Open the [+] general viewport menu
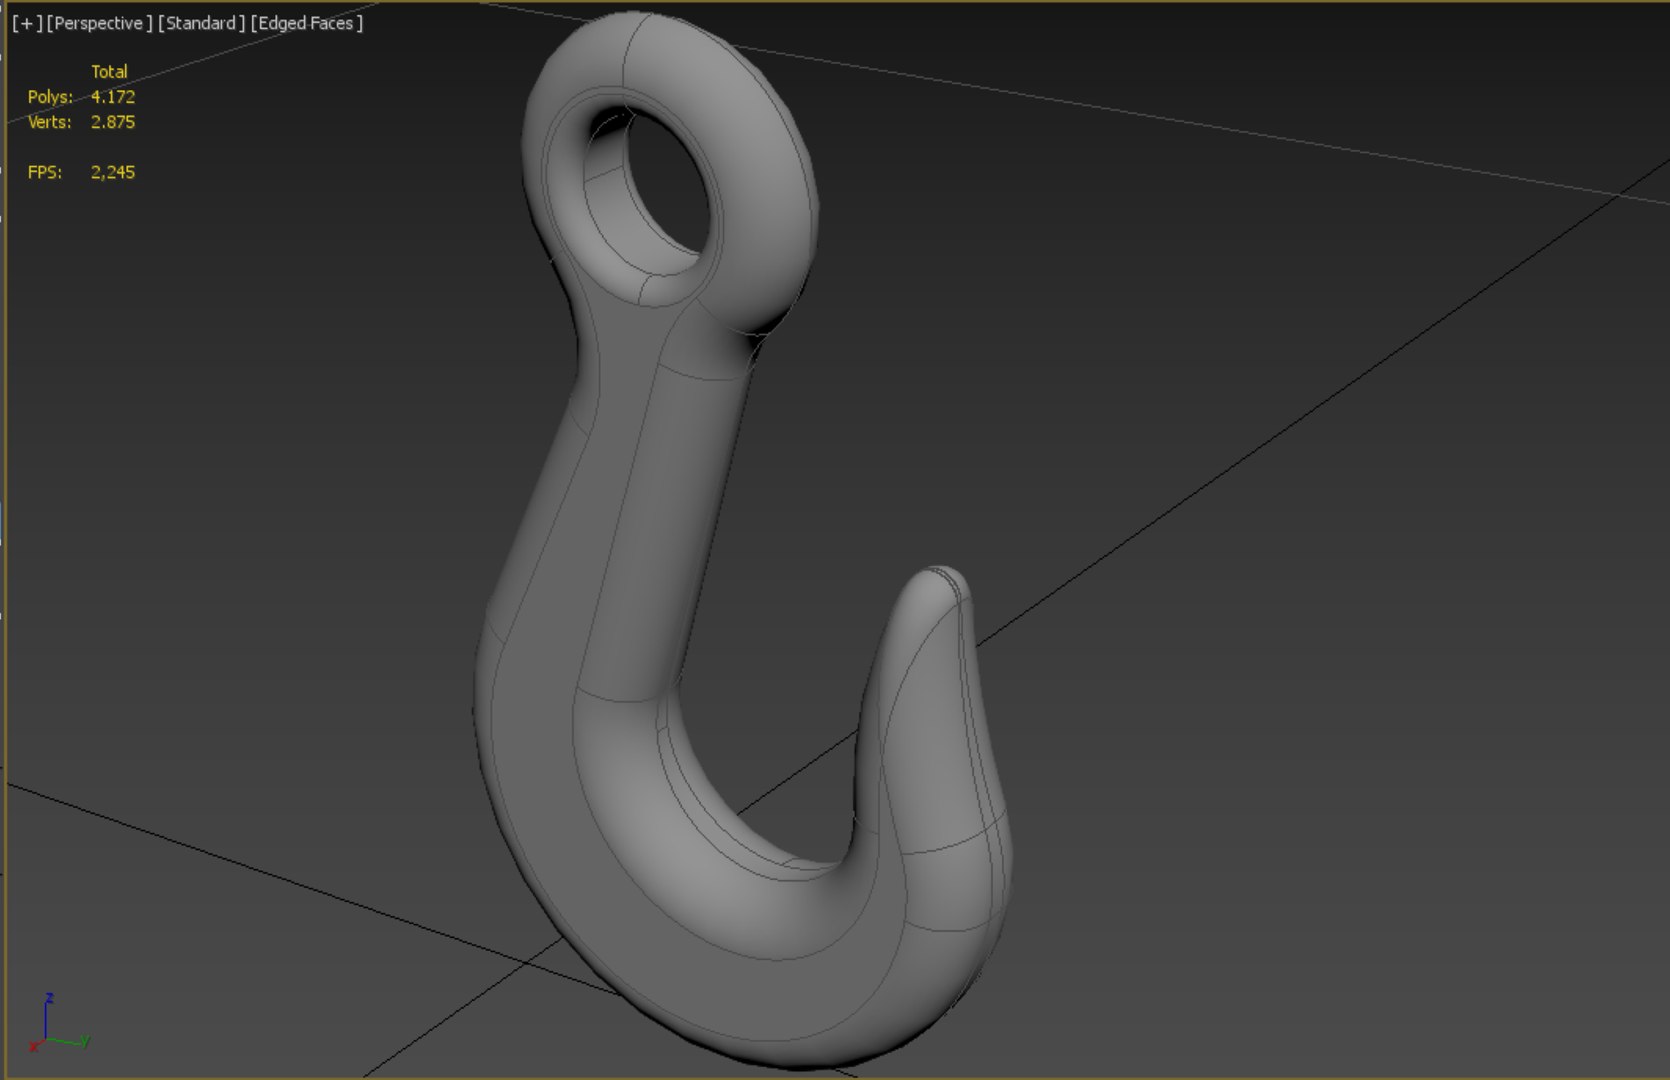1670x1080 pixels. pos(27,23)
